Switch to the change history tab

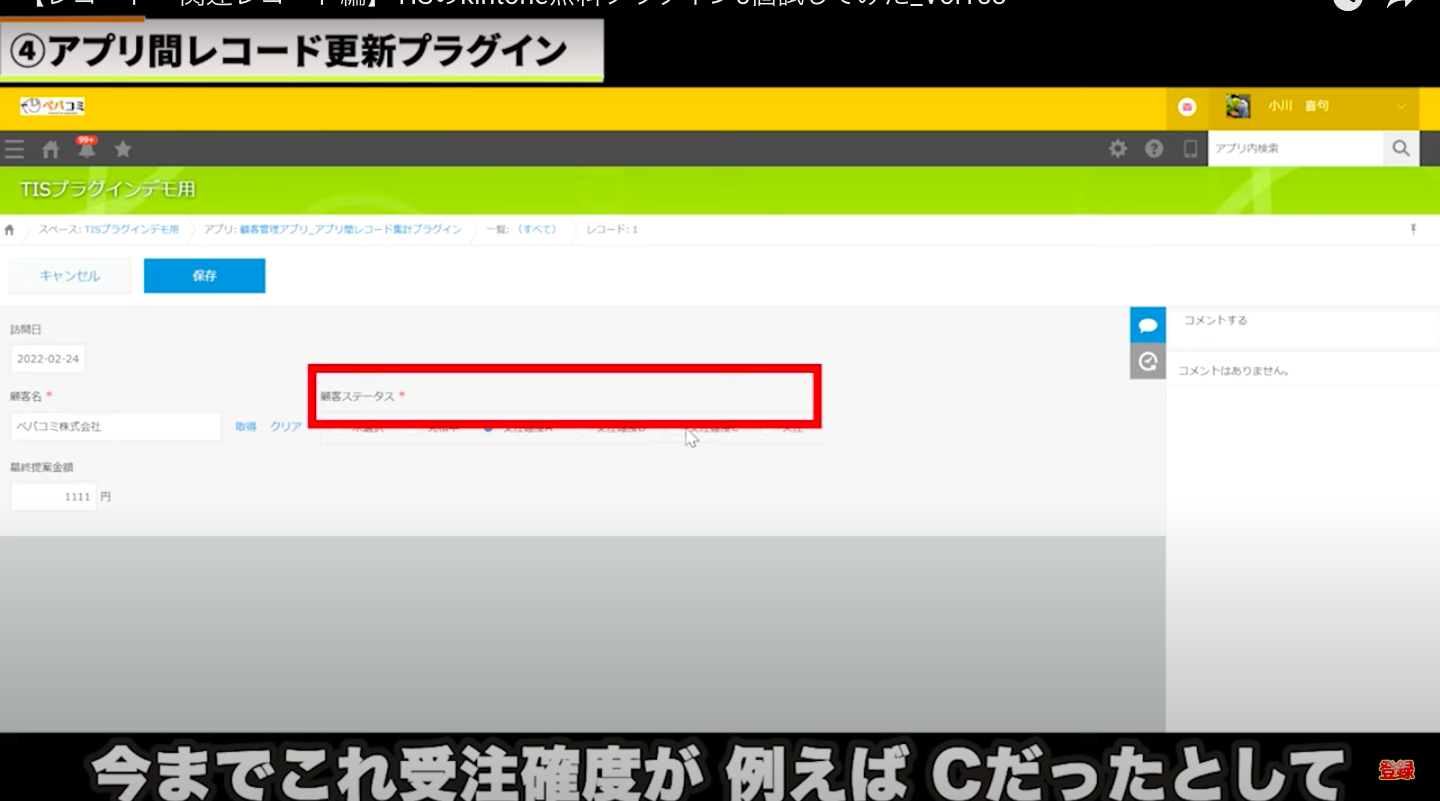pos(1148,361)
